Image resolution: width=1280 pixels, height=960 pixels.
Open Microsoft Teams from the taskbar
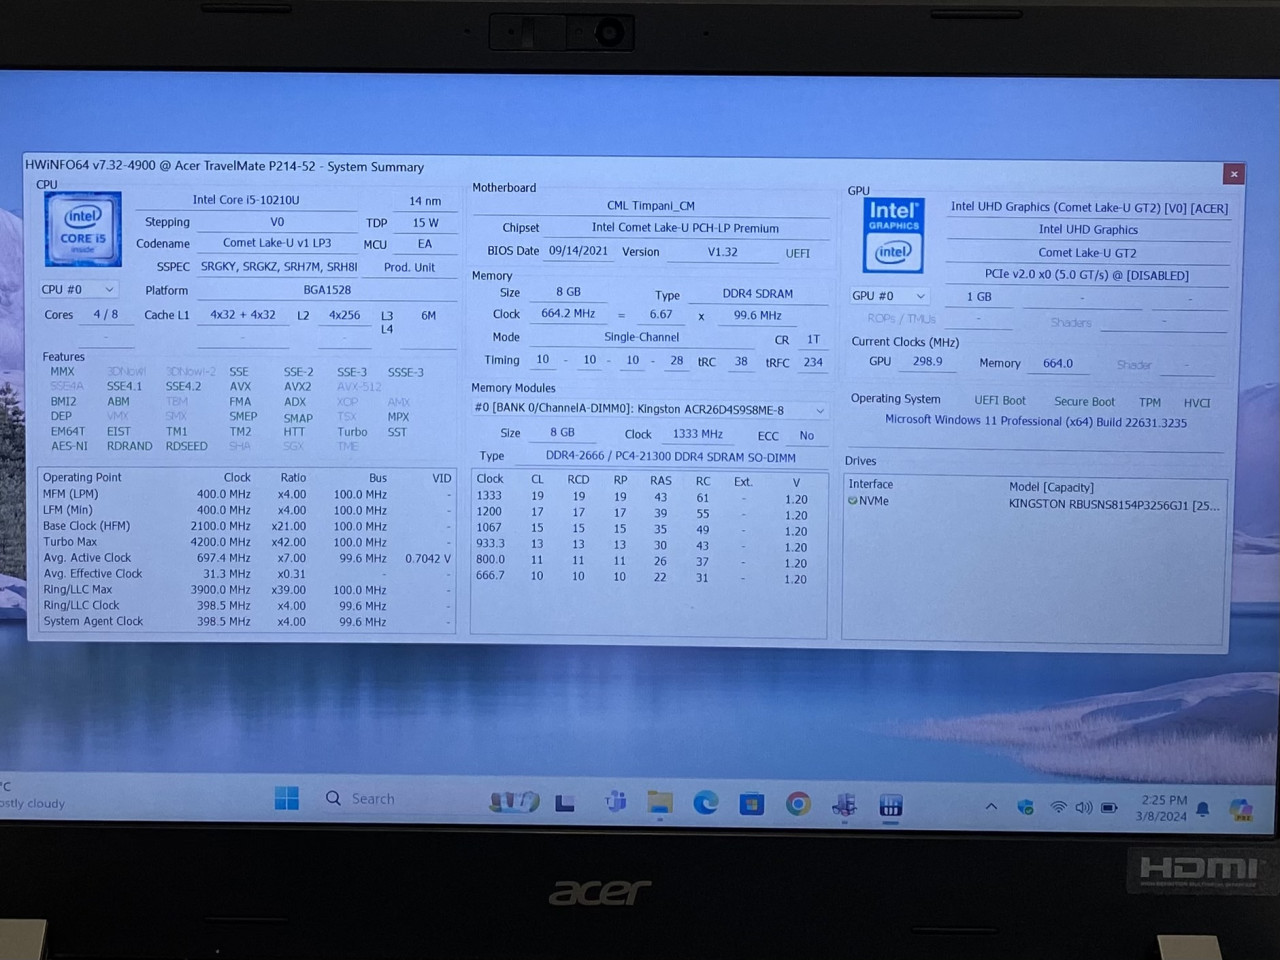[615, 802]
